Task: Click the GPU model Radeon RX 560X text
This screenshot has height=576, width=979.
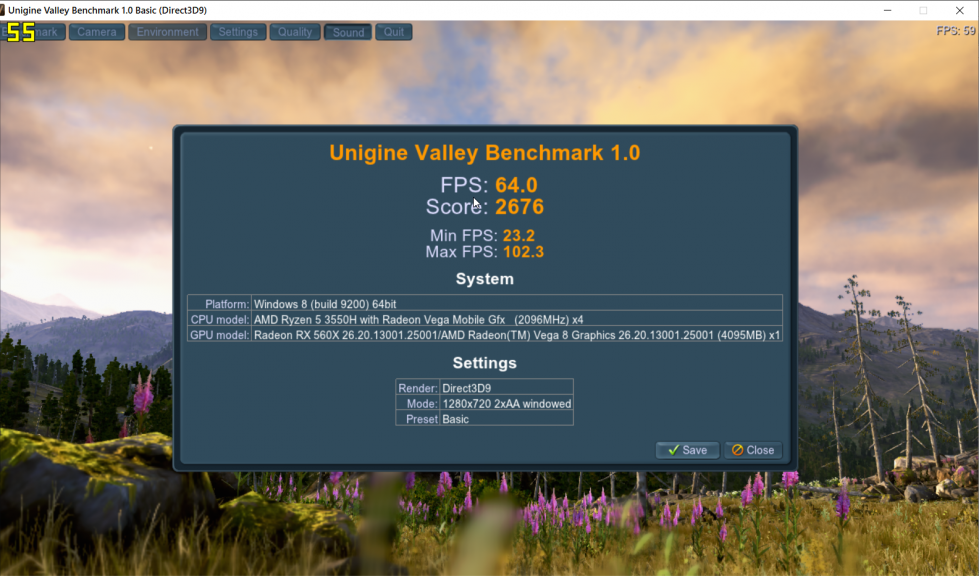Action: click(516, 335)
